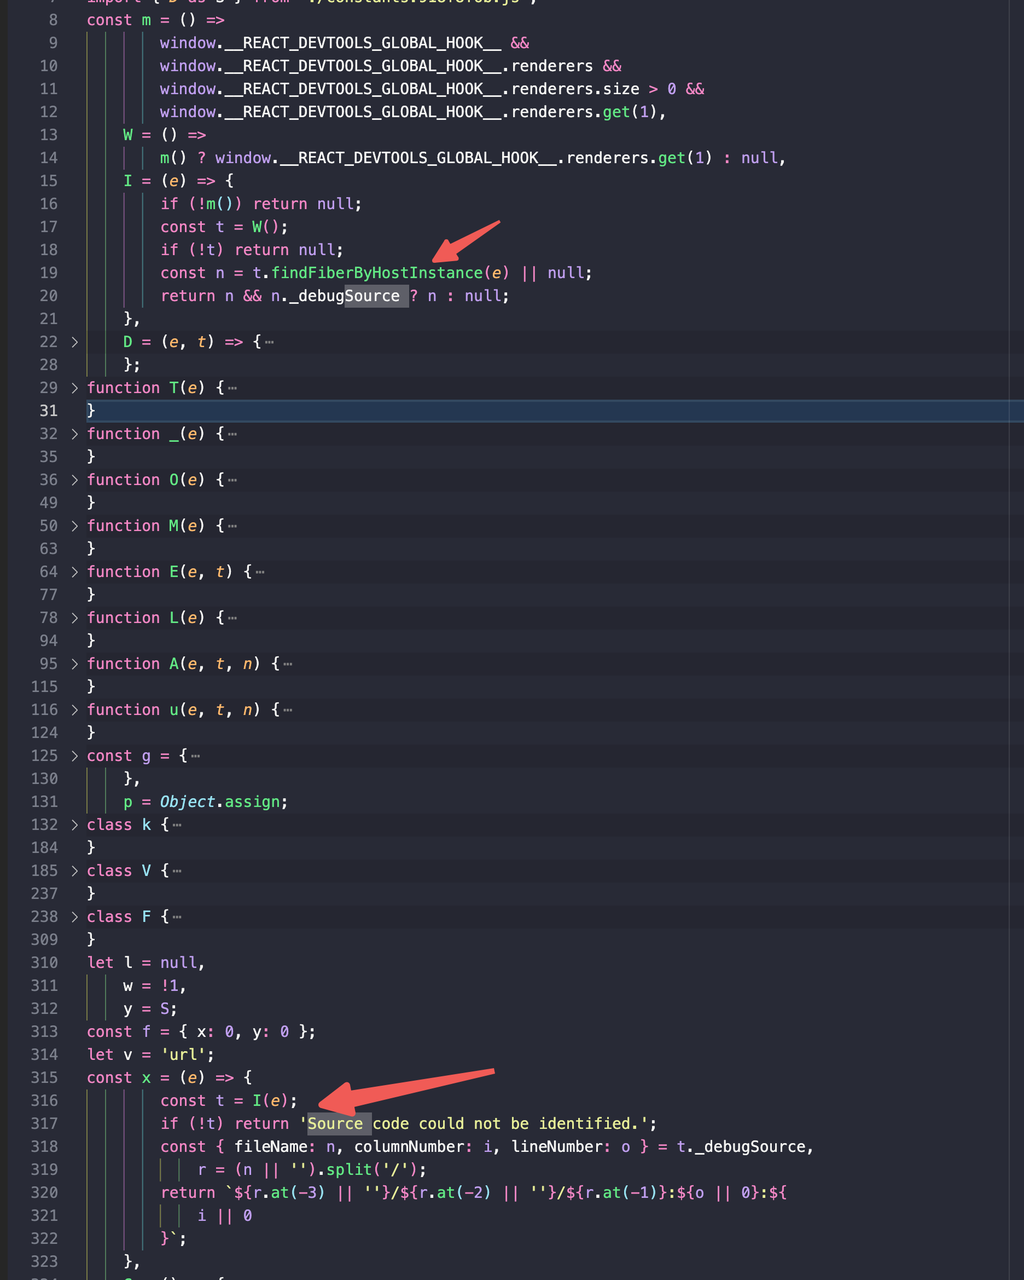This screenshot has width=1024, height=1280.
Task: Expand the folded const g declaration
Action: click(75, 755)
